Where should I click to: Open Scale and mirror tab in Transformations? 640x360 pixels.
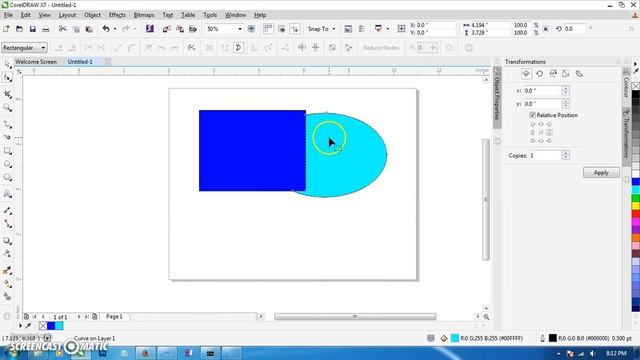[x=553, y=74]
